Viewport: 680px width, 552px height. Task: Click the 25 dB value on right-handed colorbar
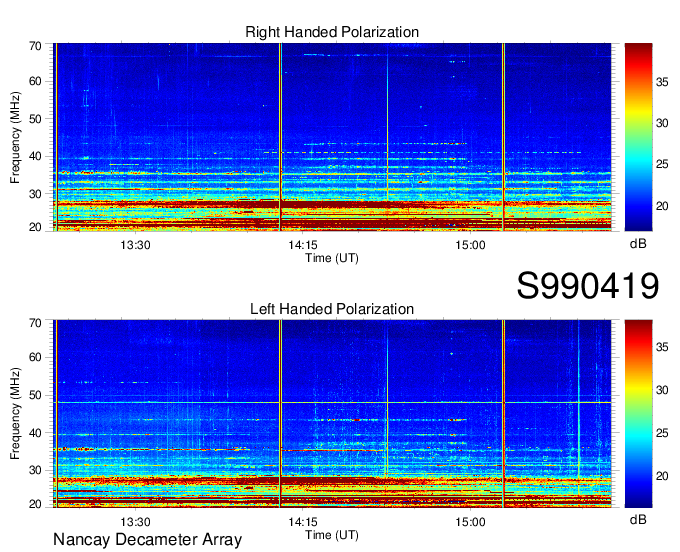pyautogui.click(x=662, y=164)
